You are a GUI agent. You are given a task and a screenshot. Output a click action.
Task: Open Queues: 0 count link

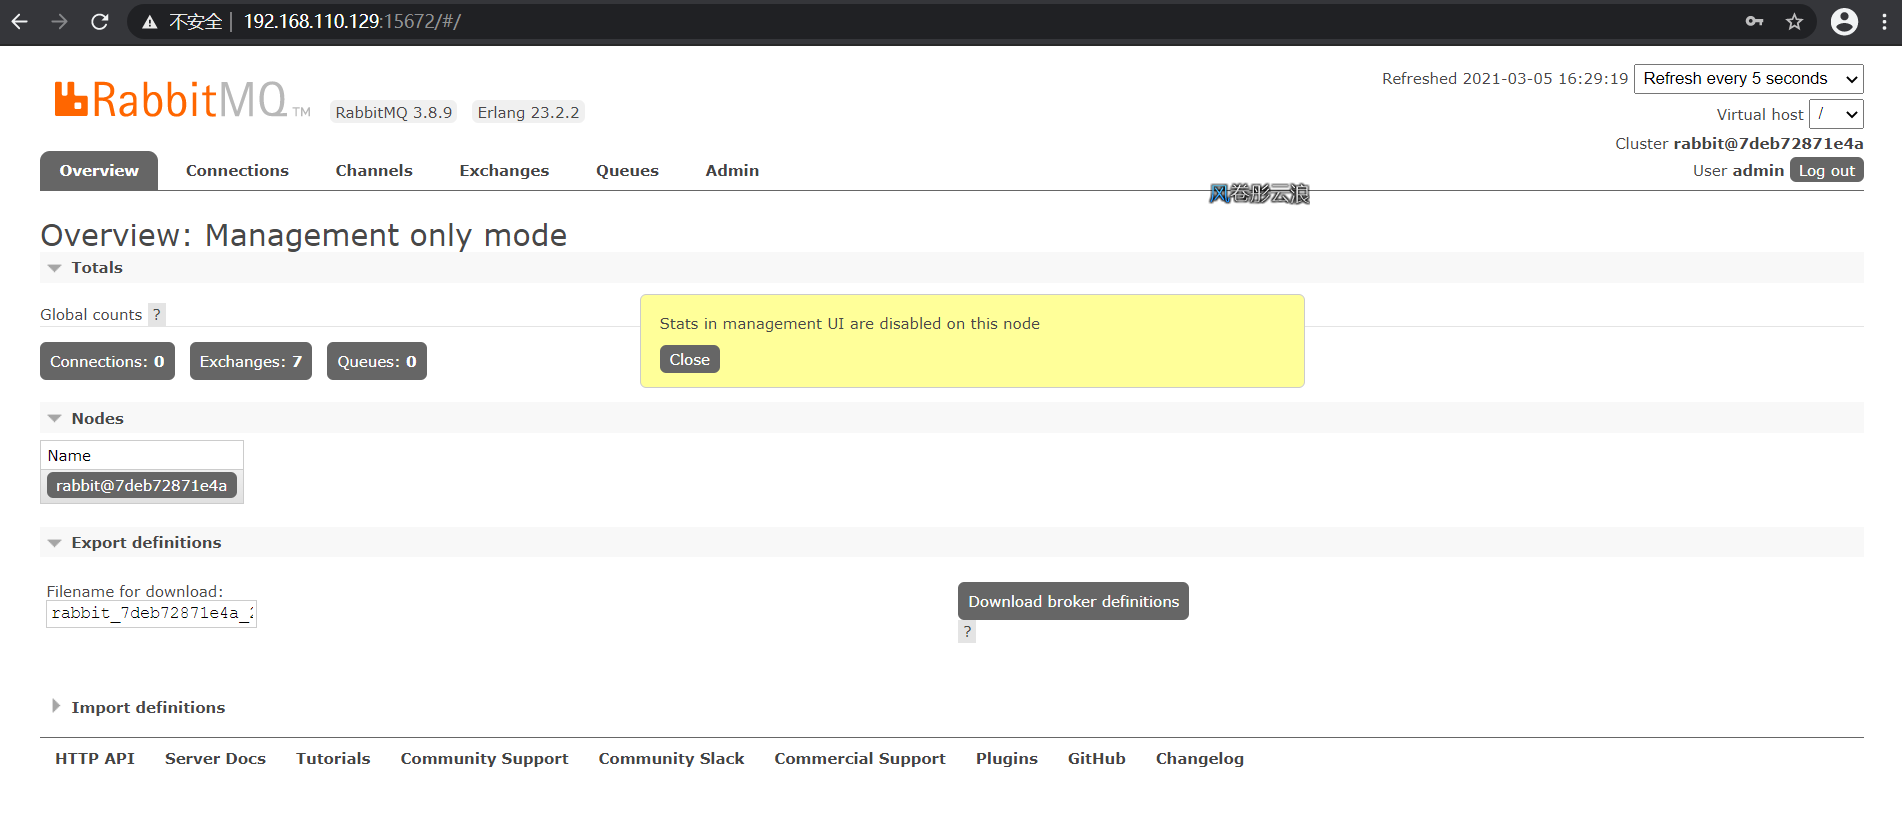click(377, 361)
